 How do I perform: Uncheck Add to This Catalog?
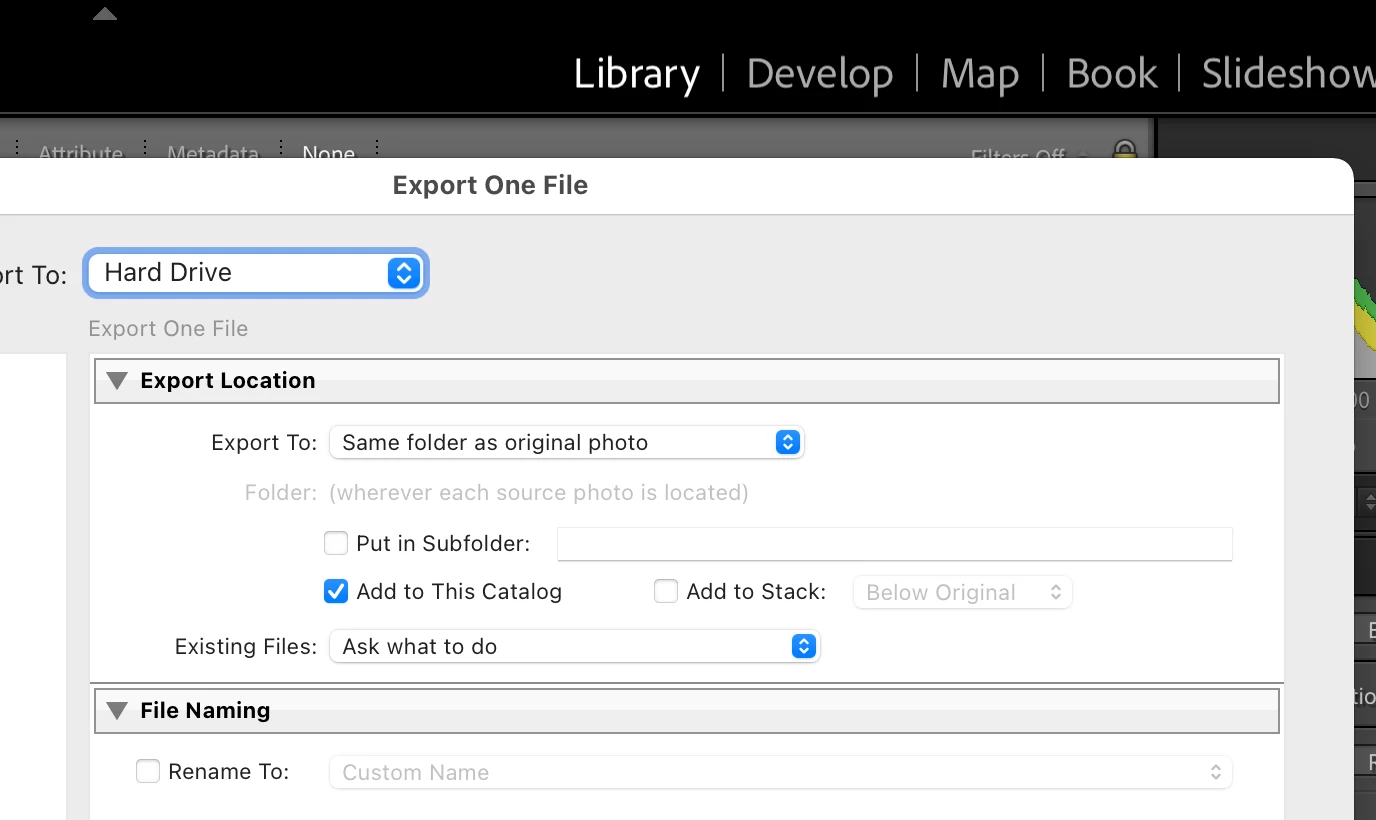336,592
